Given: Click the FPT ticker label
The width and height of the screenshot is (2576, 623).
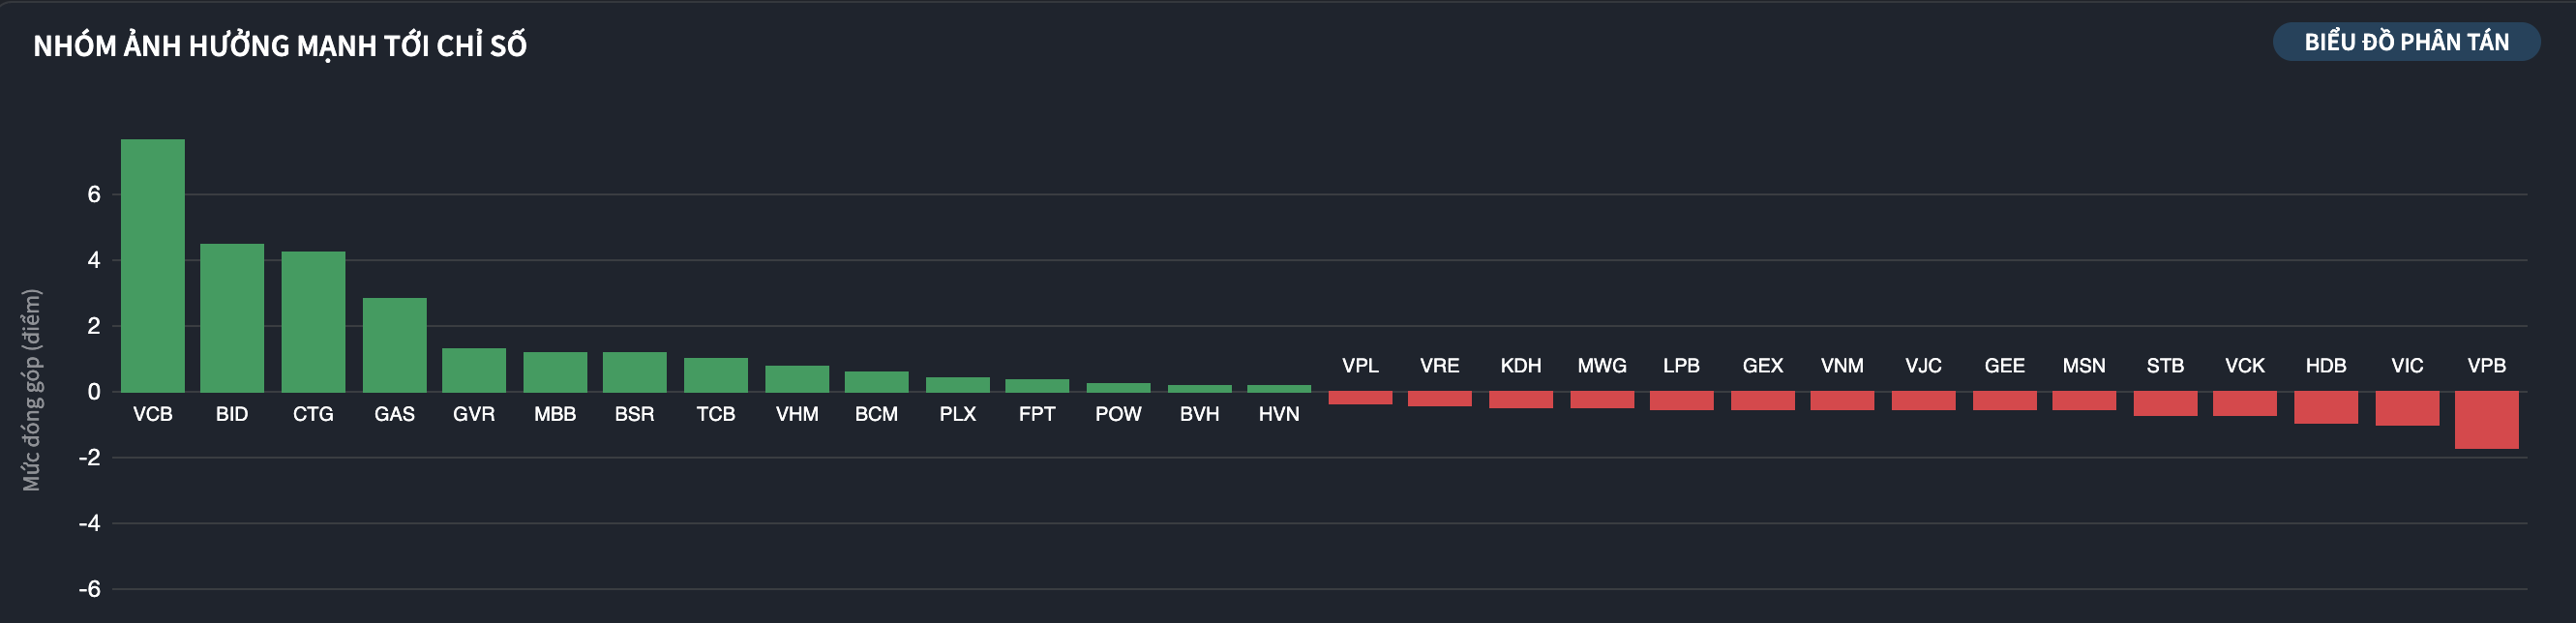Looking at the screenshot, I should tap(1037, 414).
